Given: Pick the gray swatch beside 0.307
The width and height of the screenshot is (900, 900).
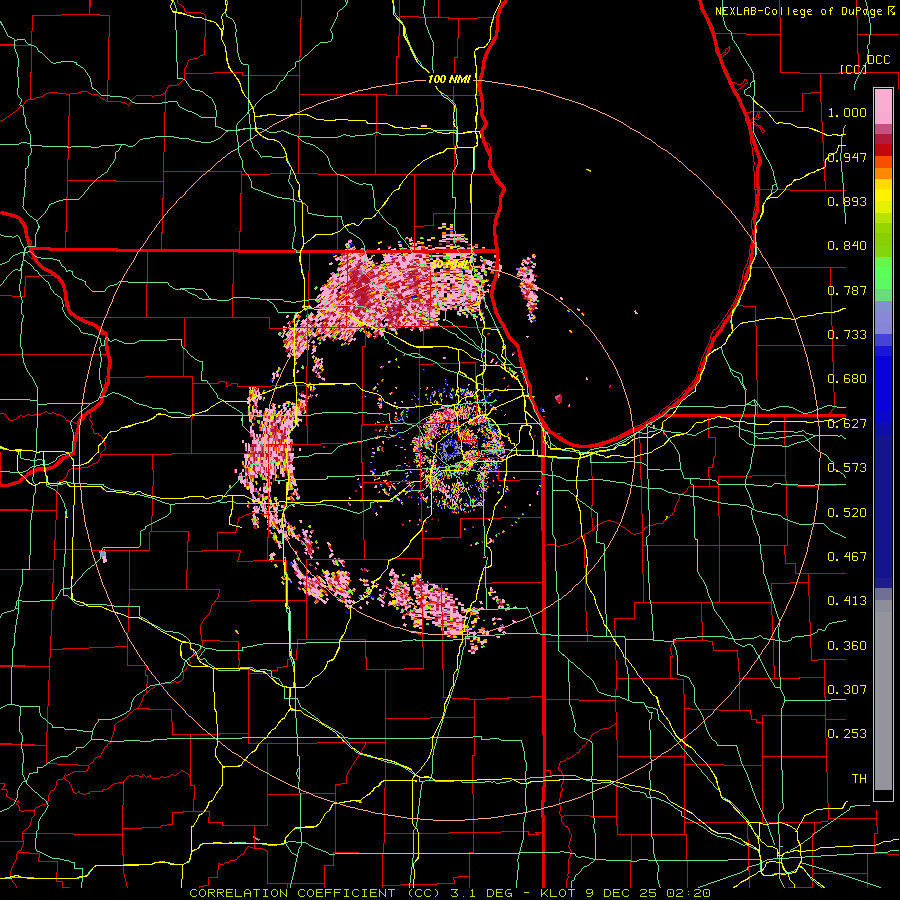Looking at the screenshot, I should coord(883,695).
